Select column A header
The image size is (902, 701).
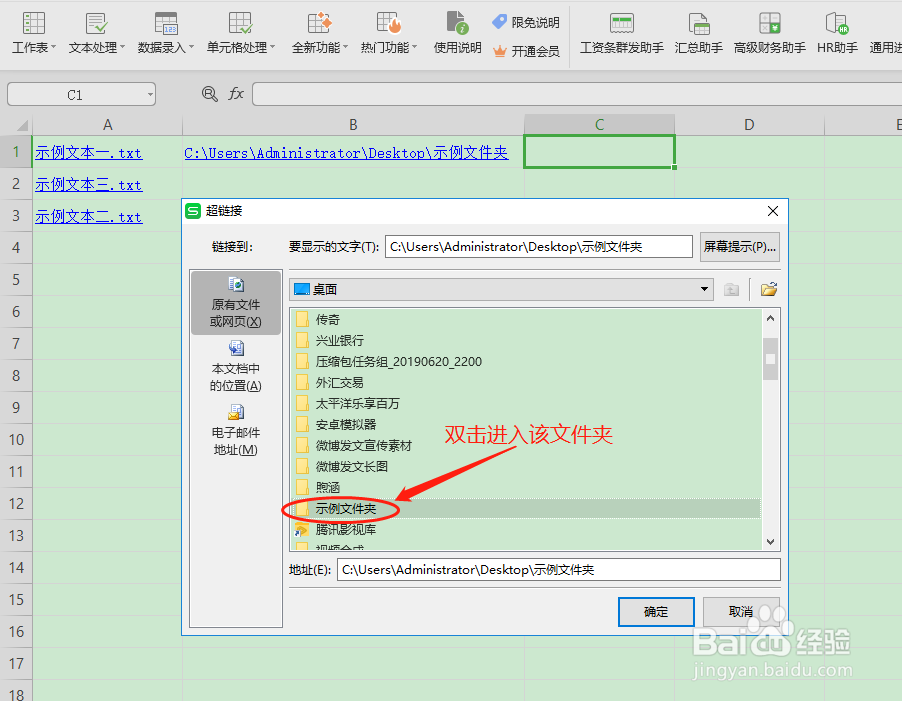coord(108,124)
